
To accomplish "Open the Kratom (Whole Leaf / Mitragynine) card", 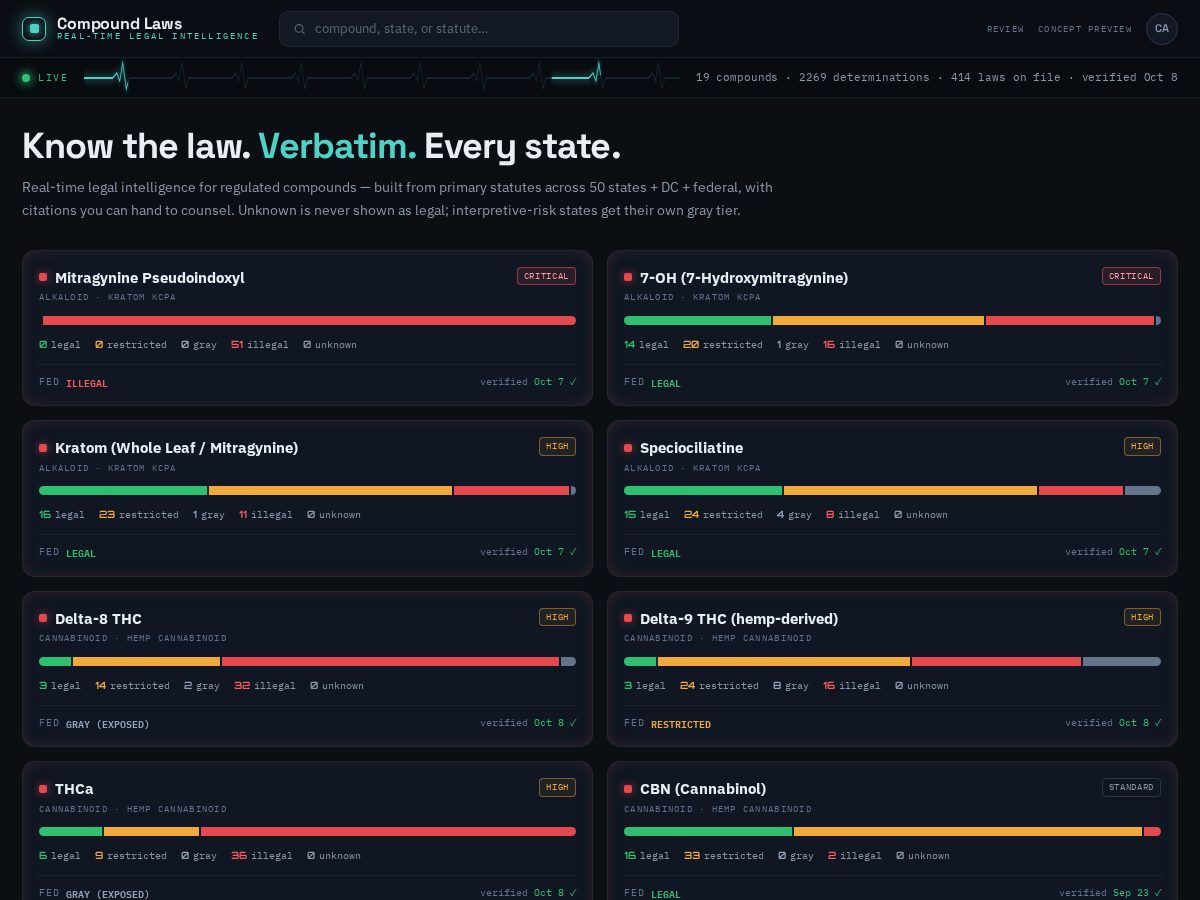I will [307, 498].
